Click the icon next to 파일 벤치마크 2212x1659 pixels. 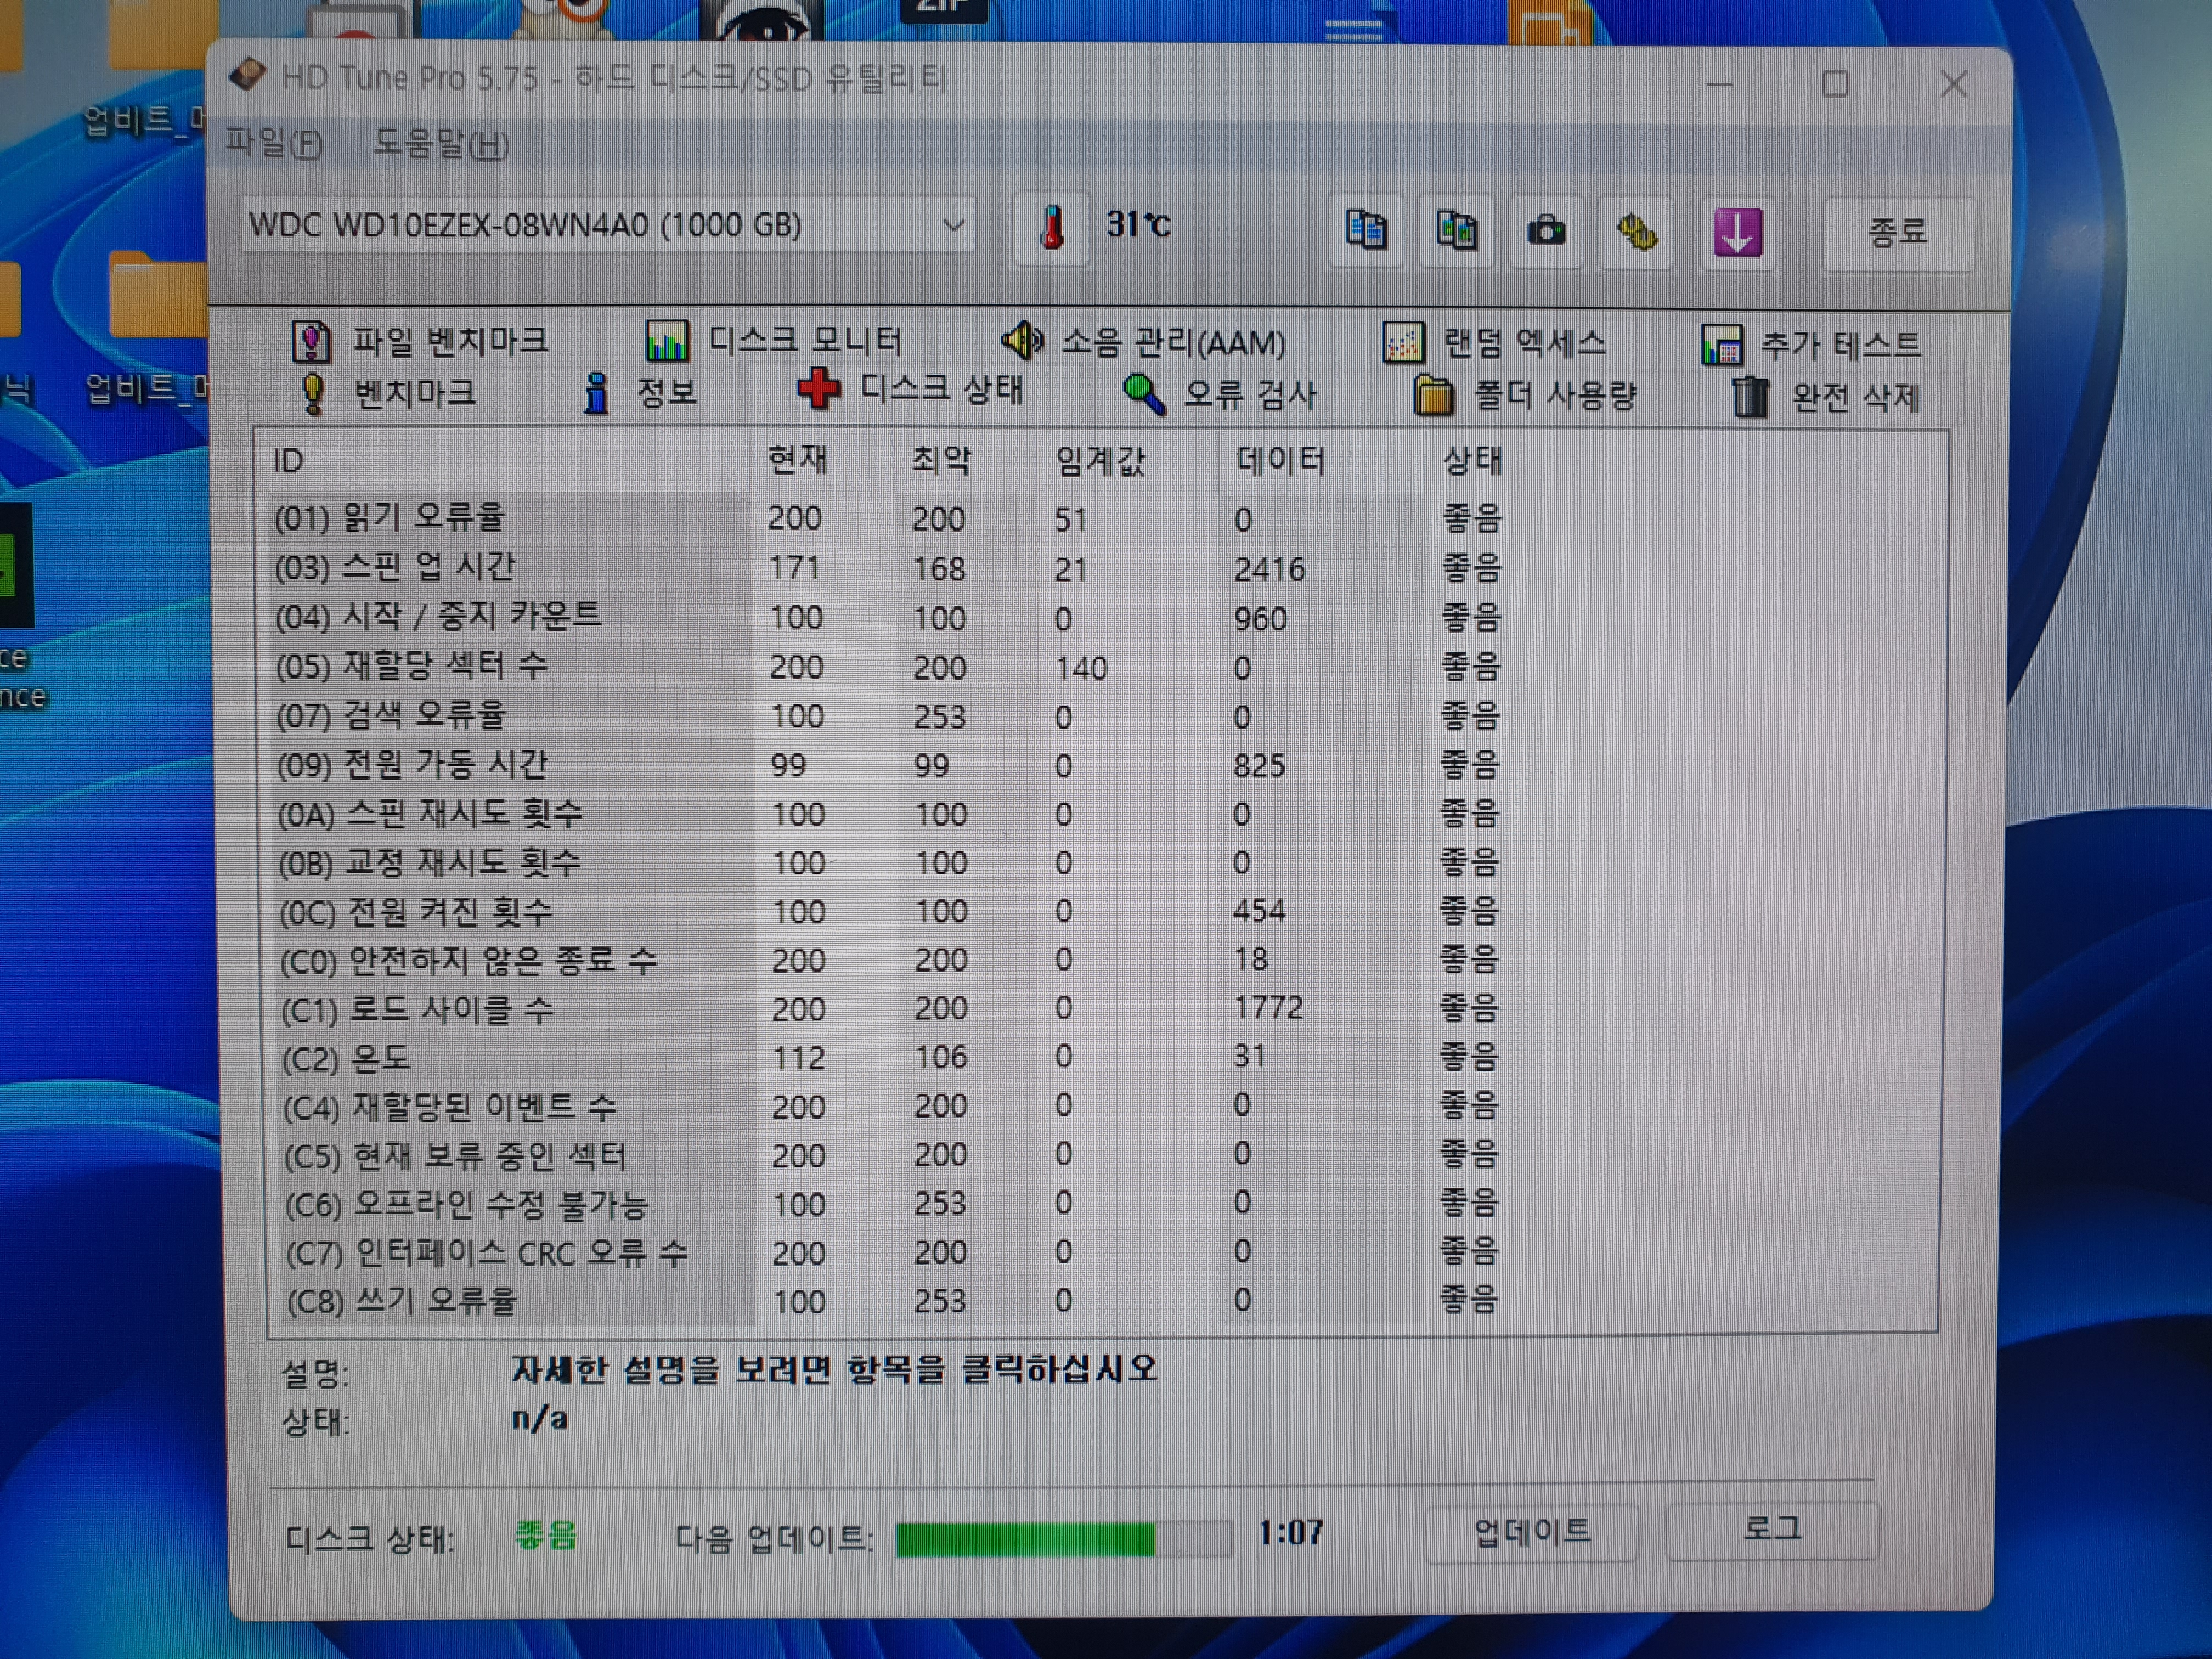pos(311,341)
